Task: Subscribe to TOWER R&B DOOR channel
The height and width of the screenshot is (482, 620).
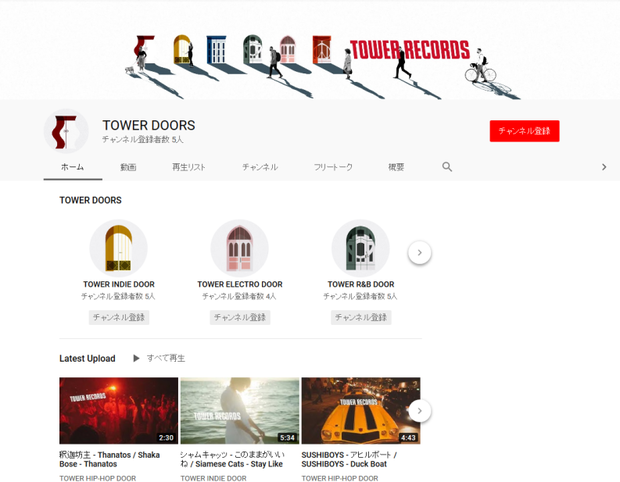Action: click(x=361, y=317)
